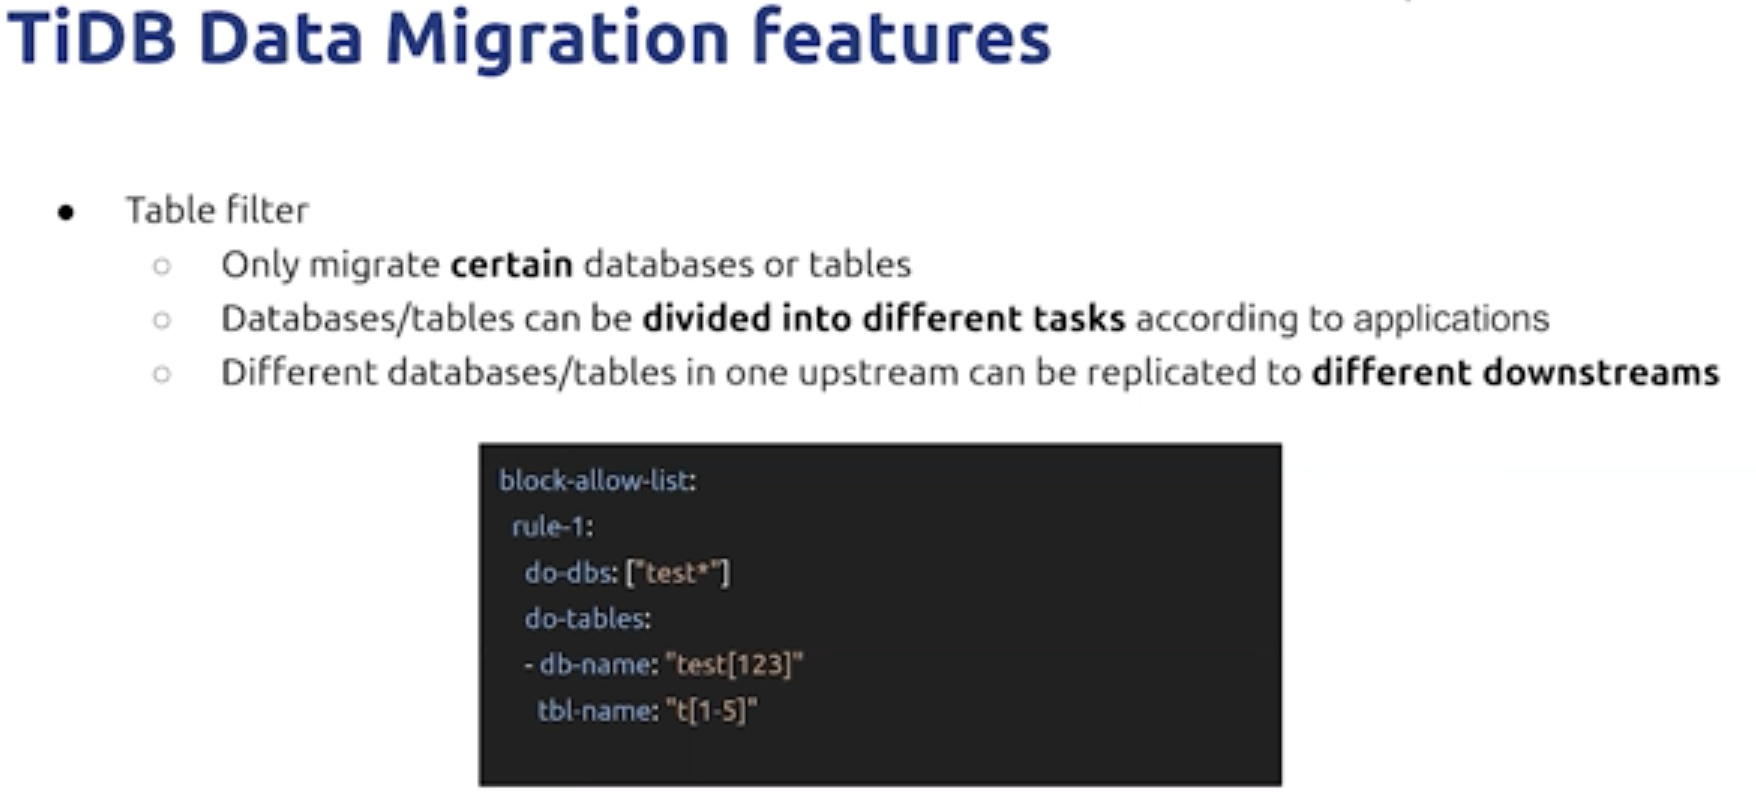The height and width of the screenshot is (796, 1756).
Task: Click the "TiDB Data Migration features" slide title
Action: (528, 37)
